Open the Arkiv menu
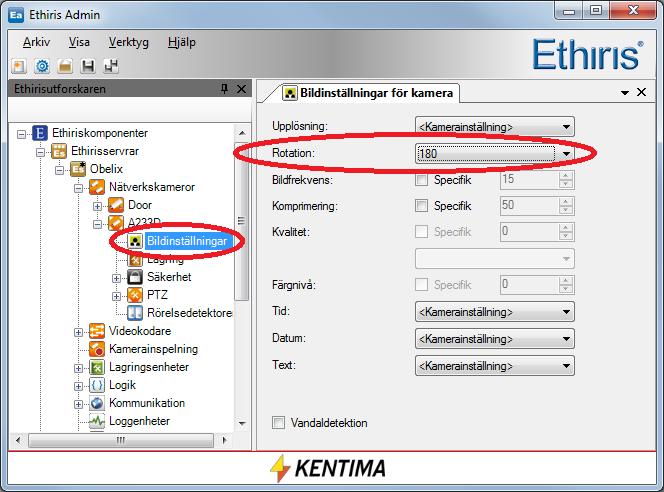This screenshot has height=492, width=664. point(36,42)
